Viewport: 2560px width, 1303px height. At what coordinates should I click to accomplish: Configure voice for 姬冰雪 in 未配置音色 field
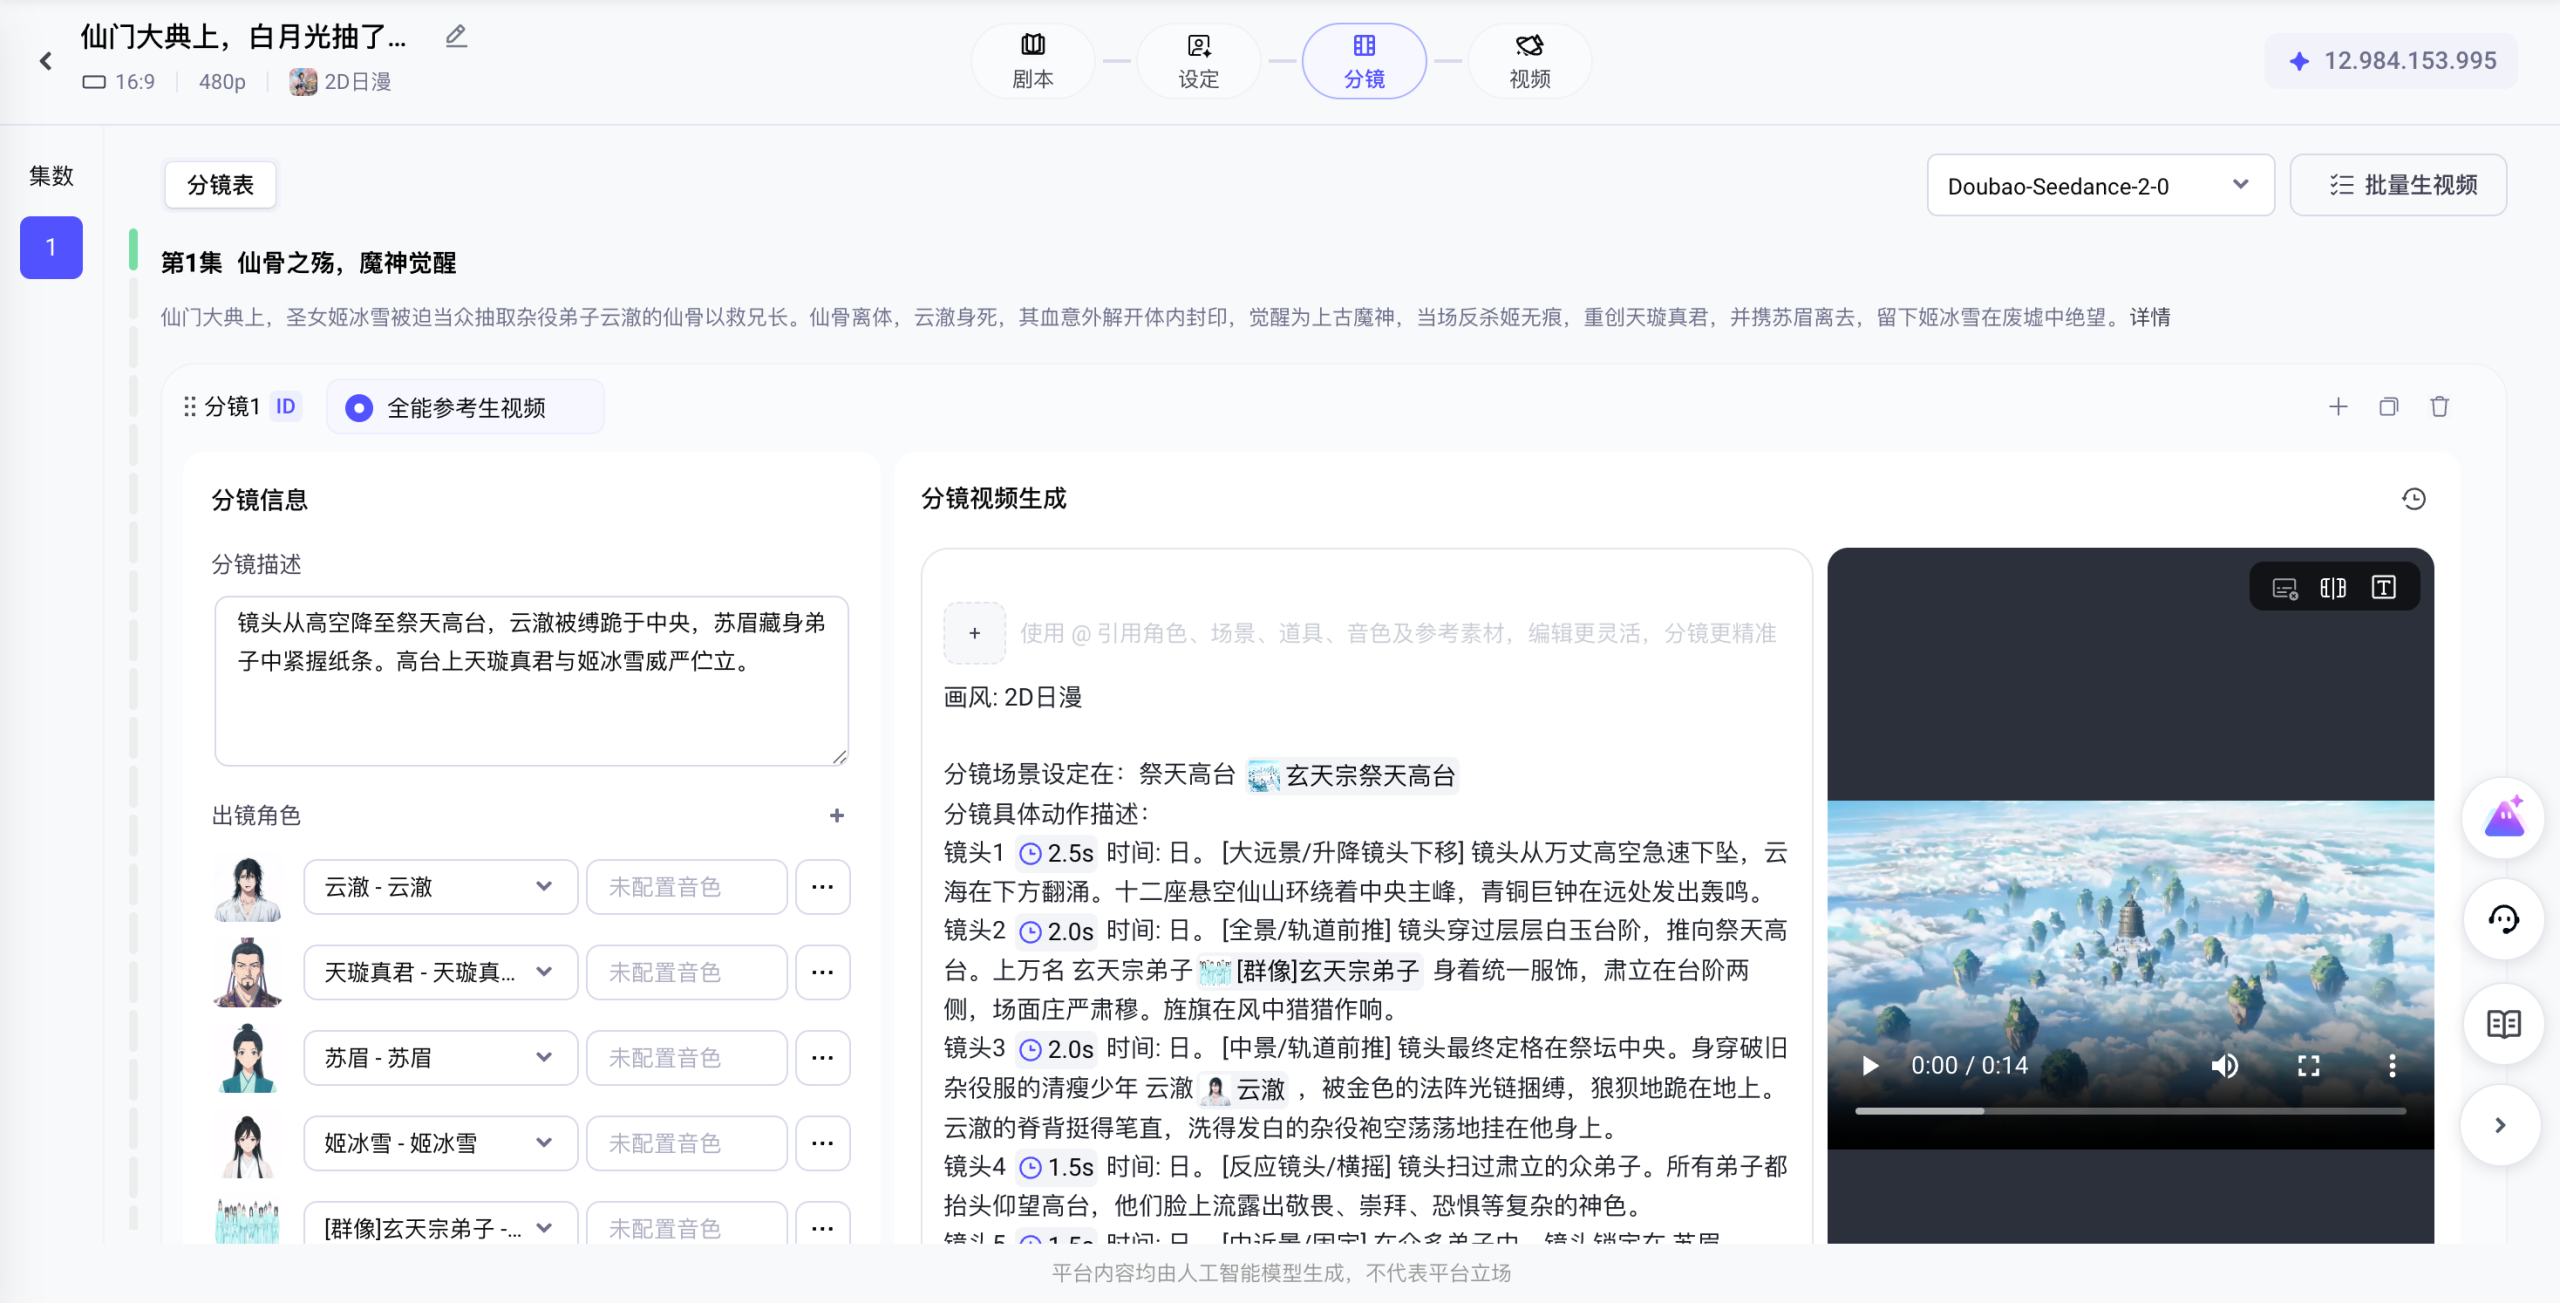(687, 1143)
